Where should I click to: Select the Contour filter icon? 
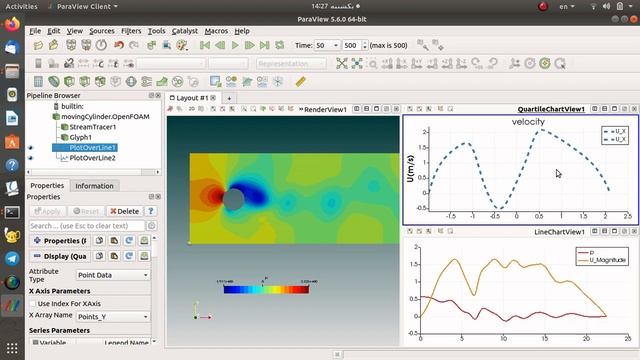[x=54, y=82]
